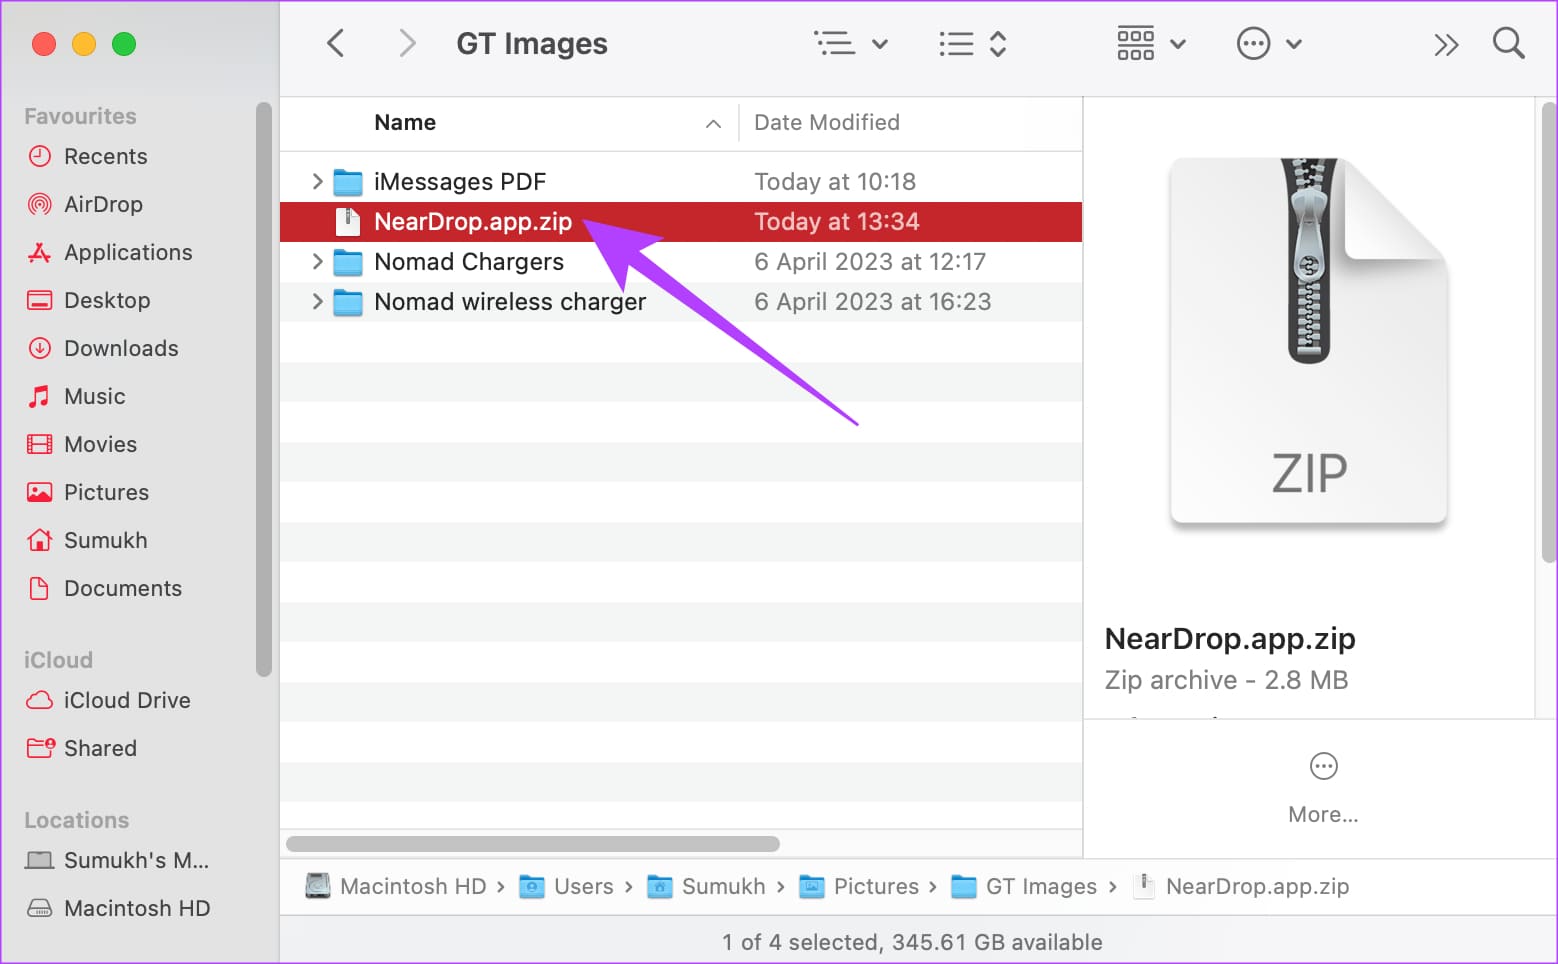
Task: Click the More ellipsis icon in preview
Action: 1323,766
